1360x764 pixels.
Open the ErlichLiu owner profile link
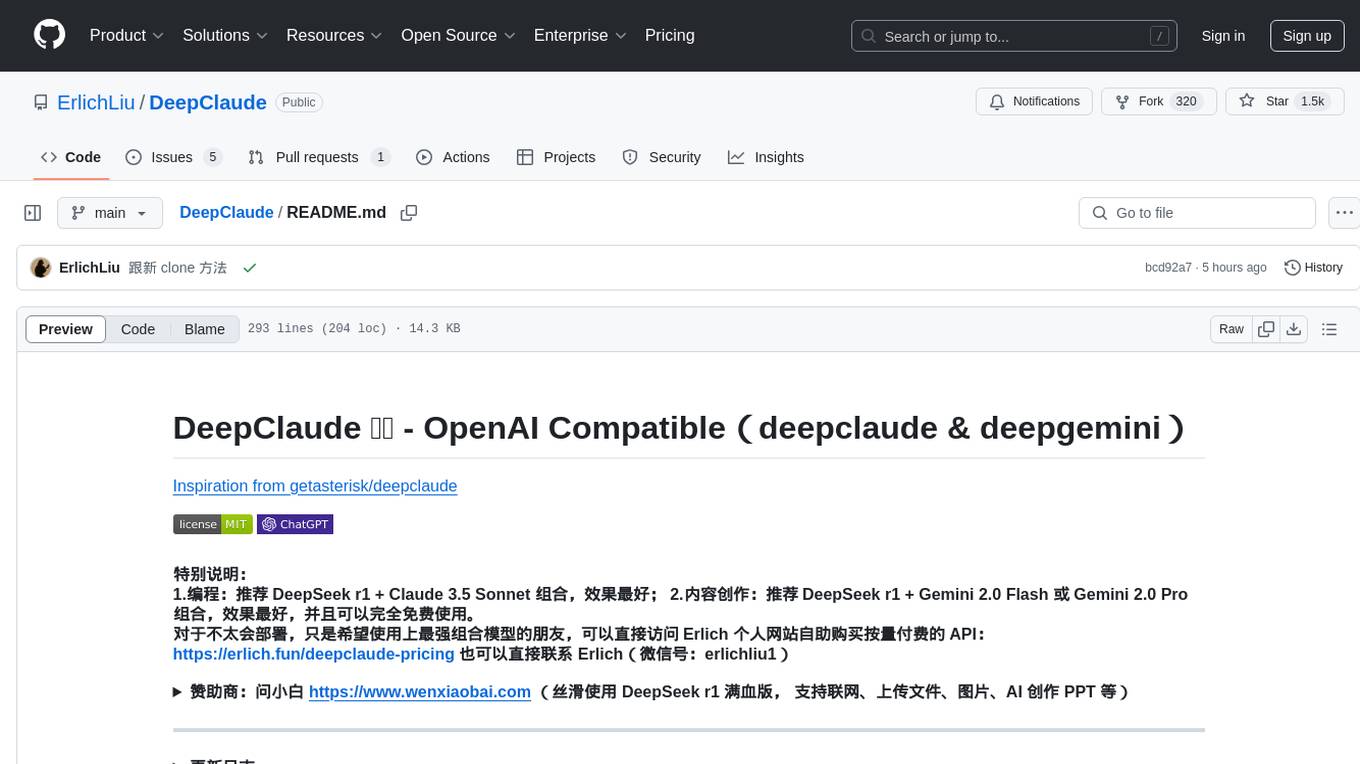pos(96,102)
